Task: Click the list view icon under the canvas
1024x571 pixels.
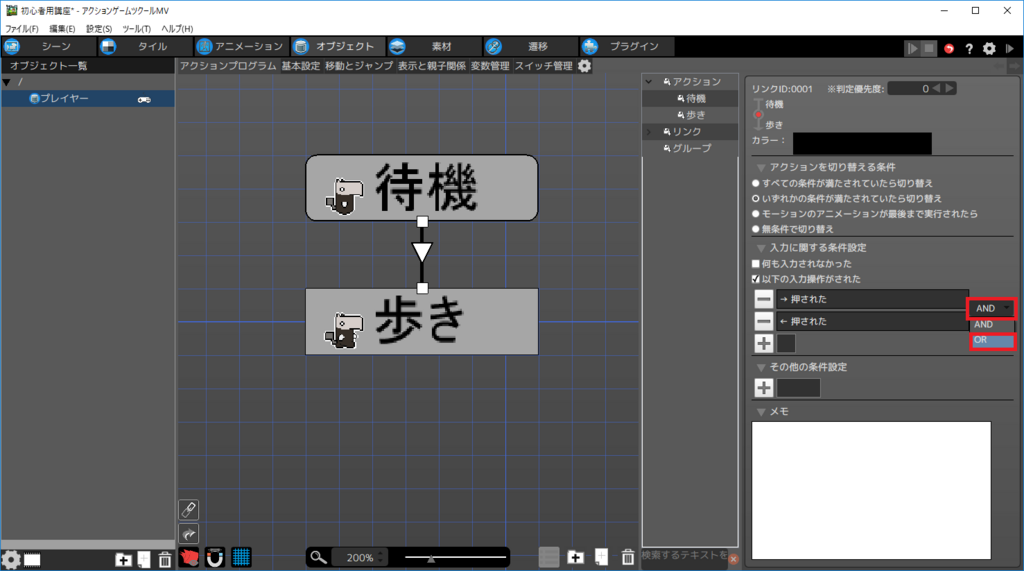Action: click(x=549, y=557)
